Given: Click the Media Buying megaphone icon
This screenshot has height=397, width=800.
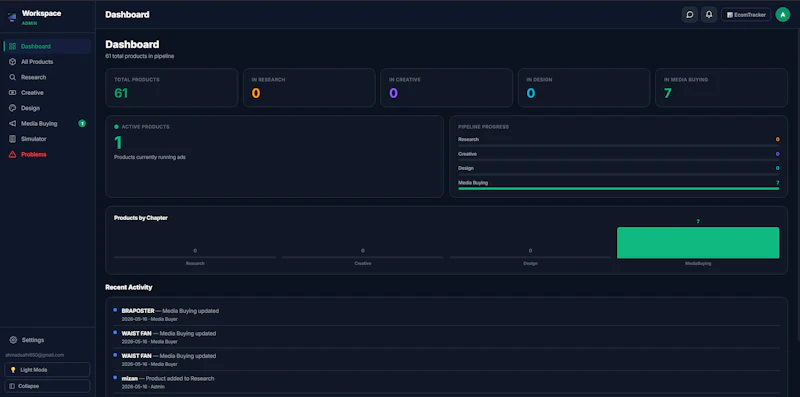Looking at the screenshot, I should click(x=12, y=123).
